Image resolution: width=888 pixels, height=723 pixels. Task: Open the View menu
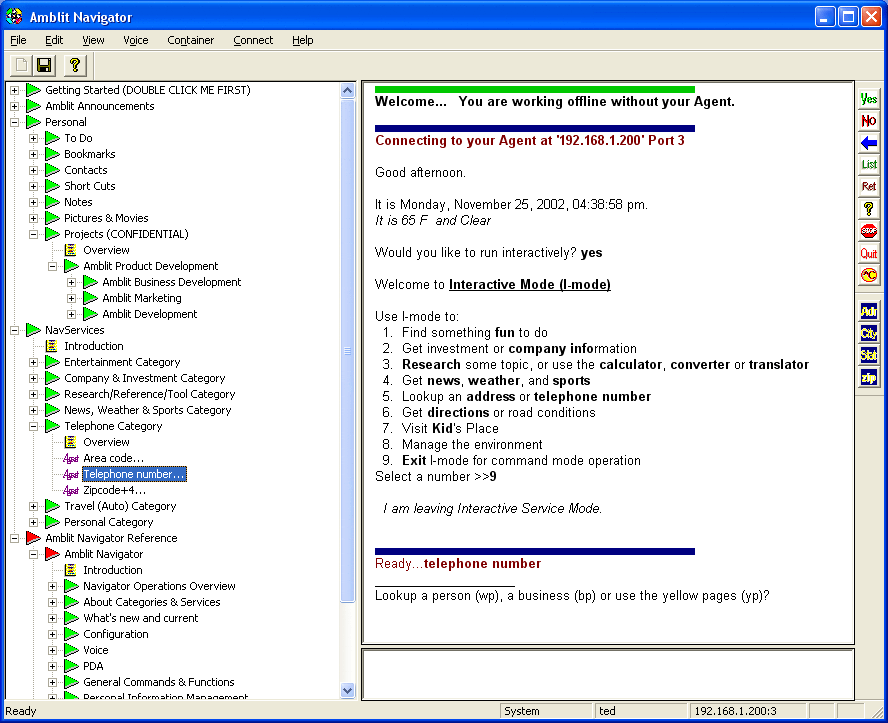click(x=93, y=40)
